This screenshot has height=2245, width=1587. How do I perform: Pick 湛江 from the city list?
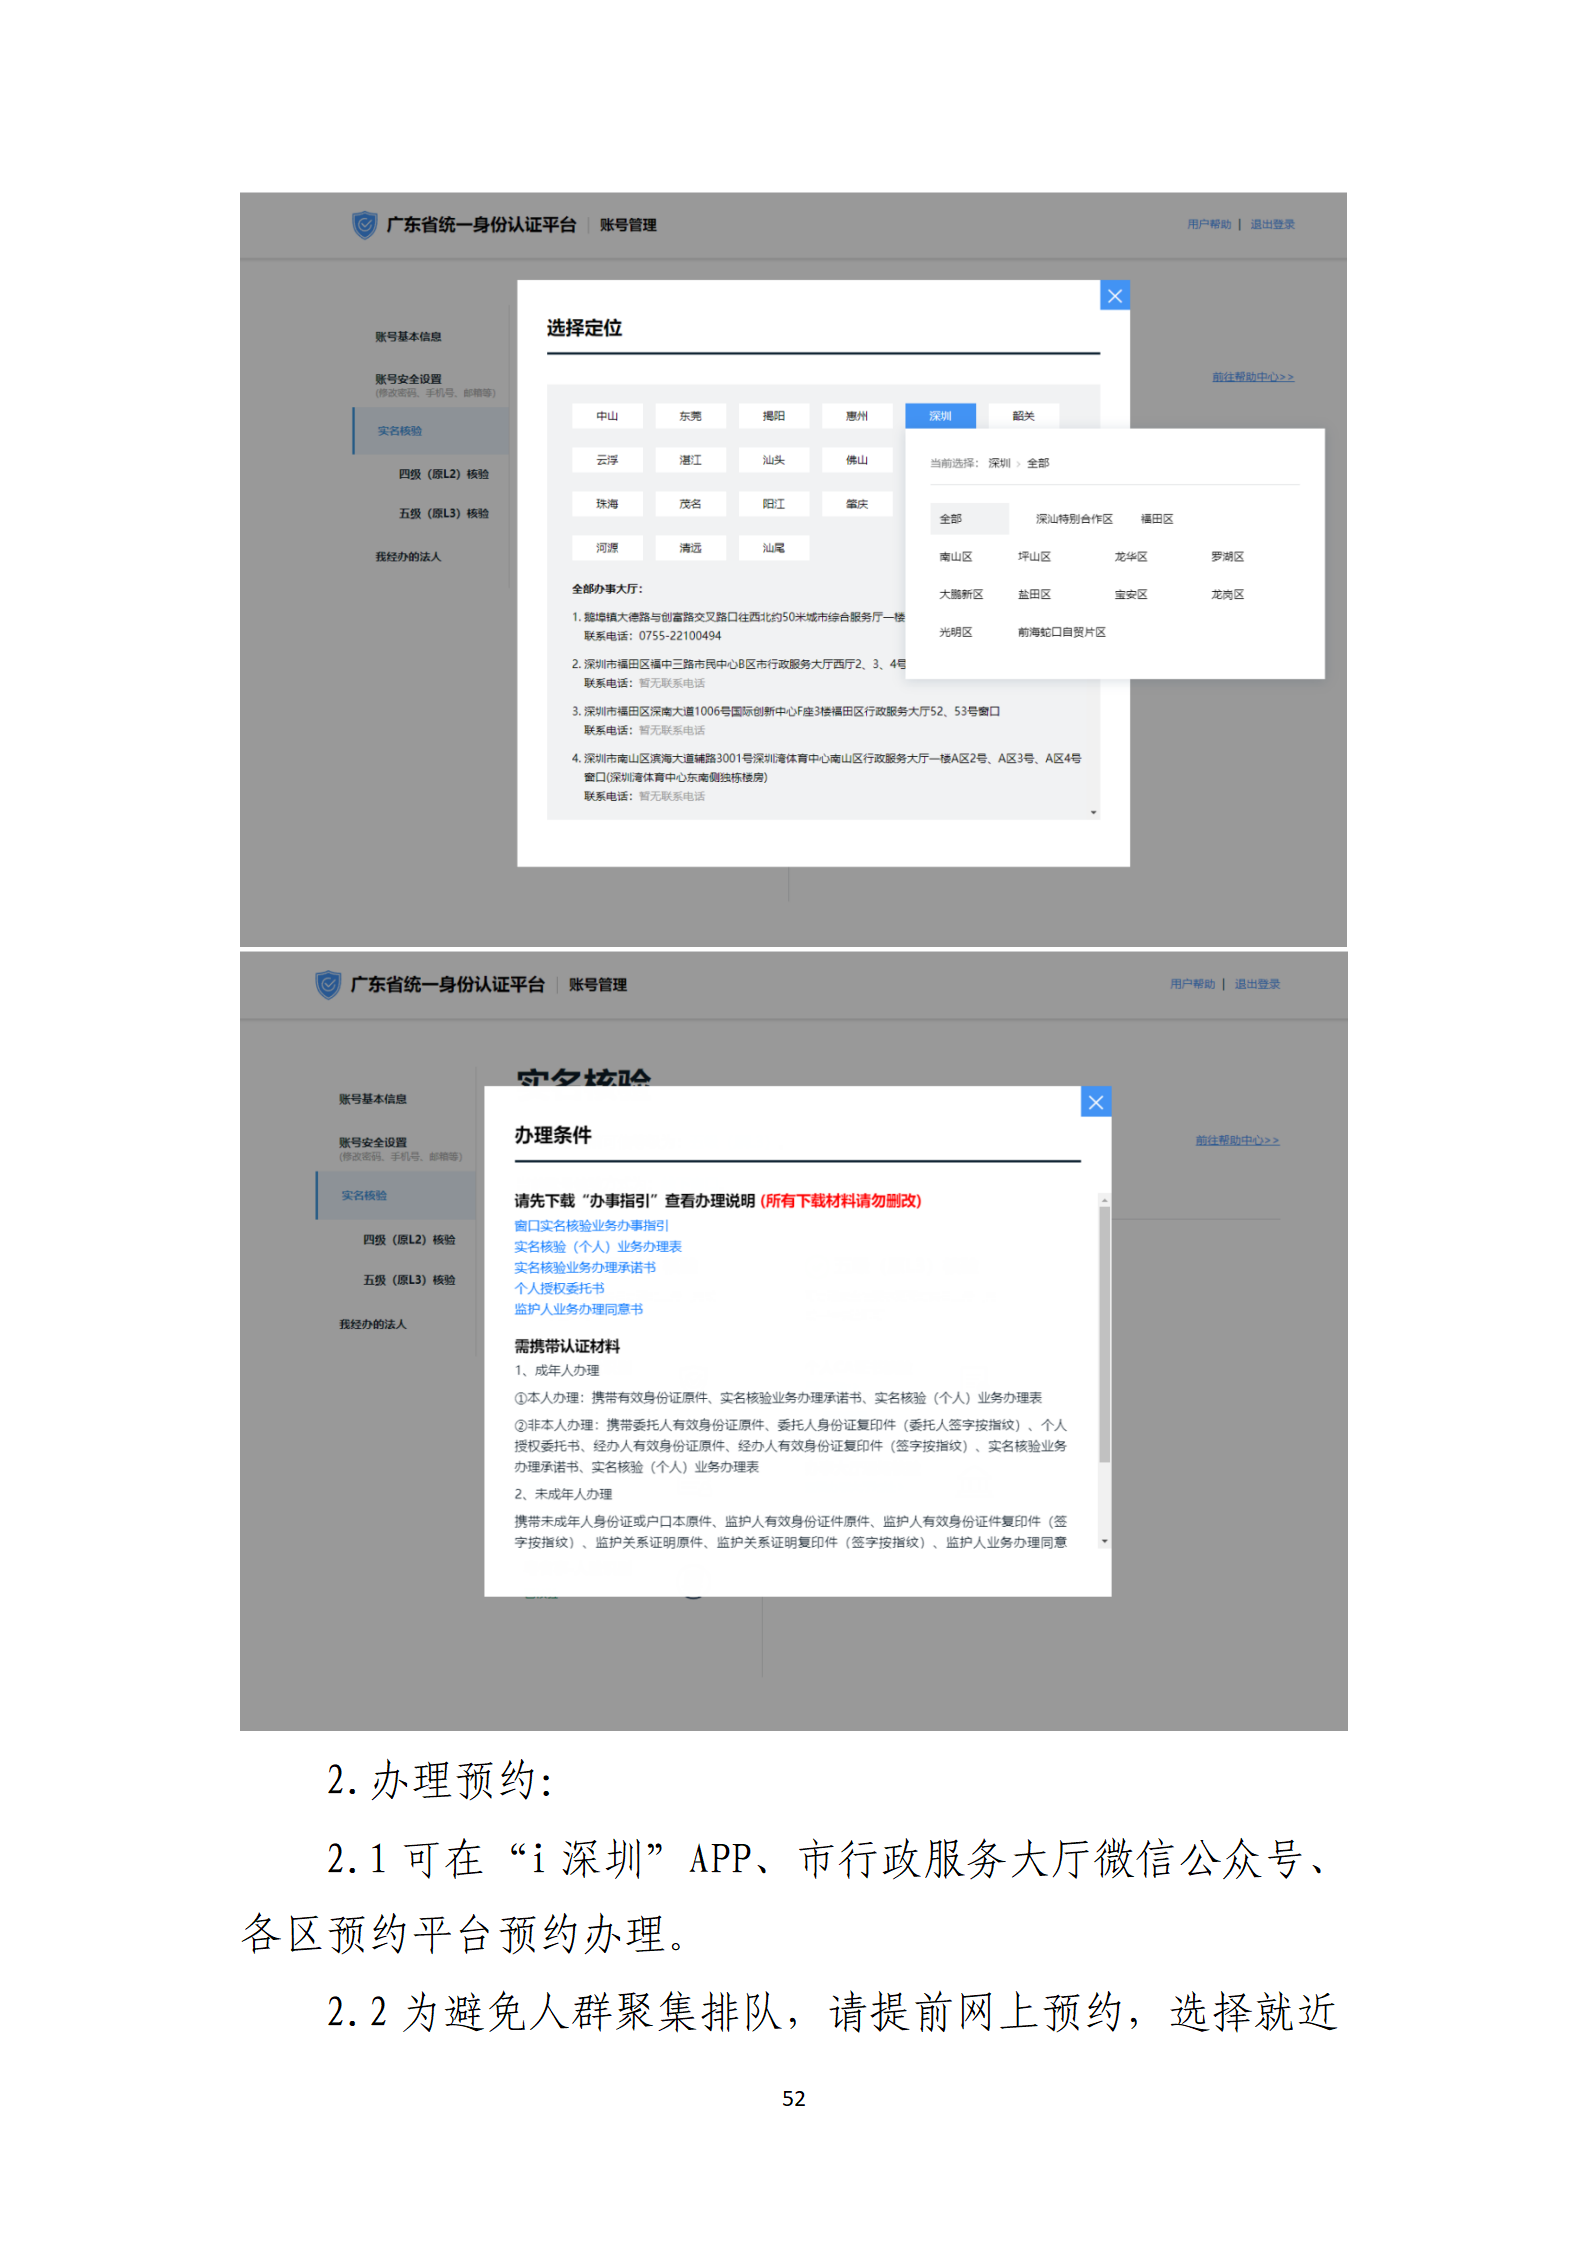pyautogui.click(x=690, y=460)
